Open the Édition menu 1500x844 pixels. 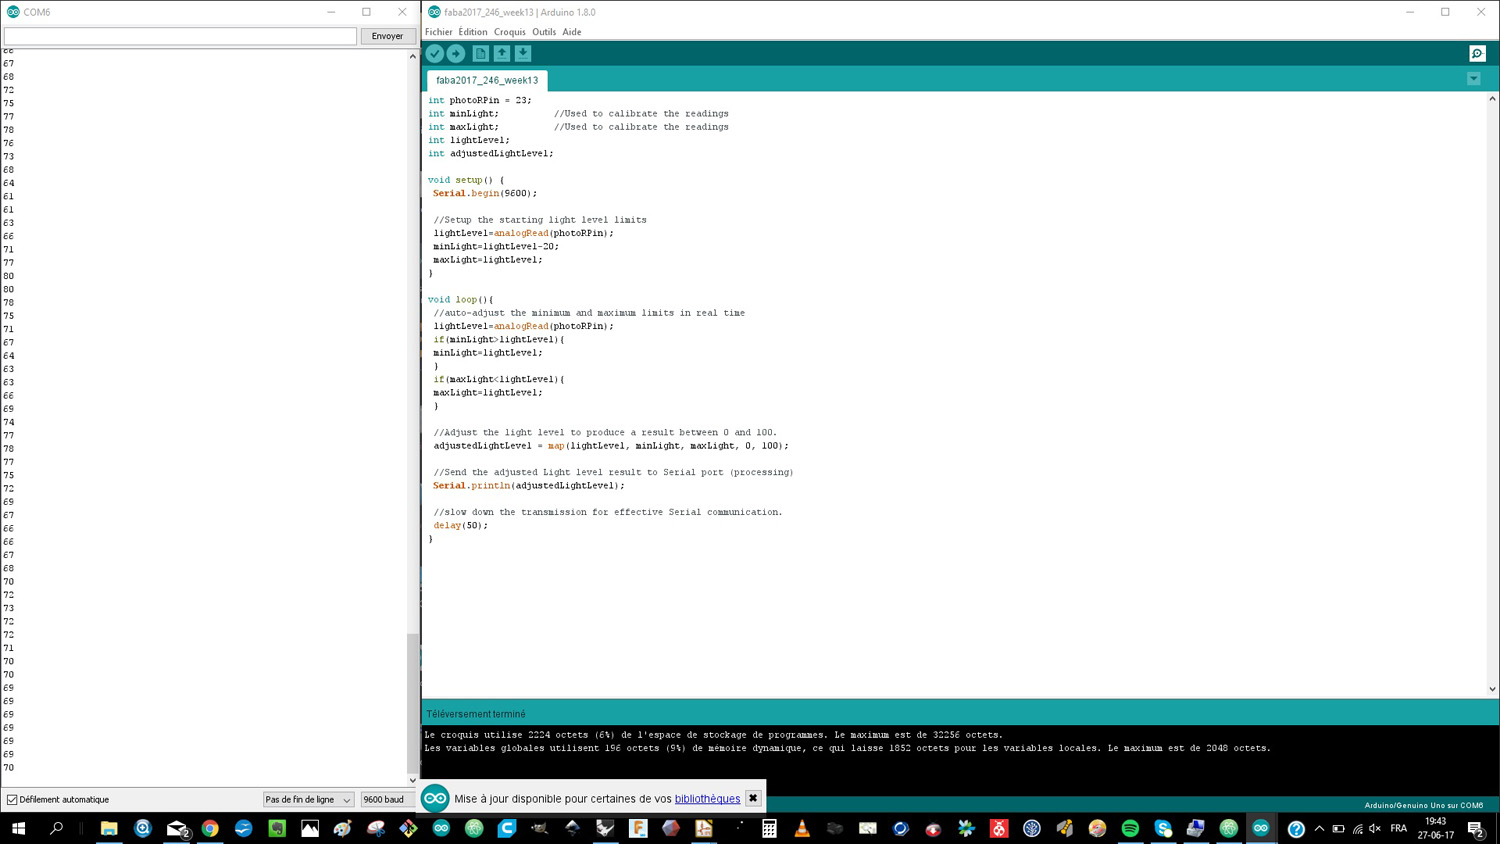tap(473, 32)
